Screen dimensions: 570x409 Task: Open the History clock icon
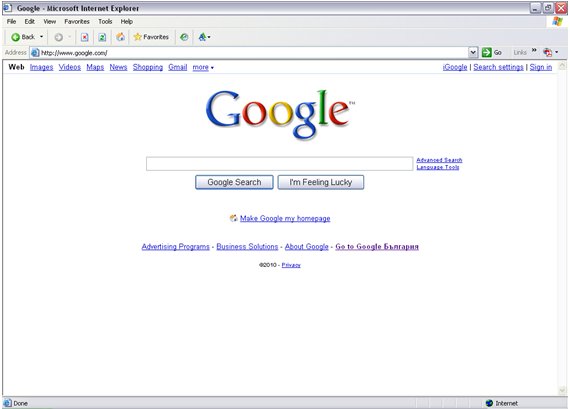[184, 37]
